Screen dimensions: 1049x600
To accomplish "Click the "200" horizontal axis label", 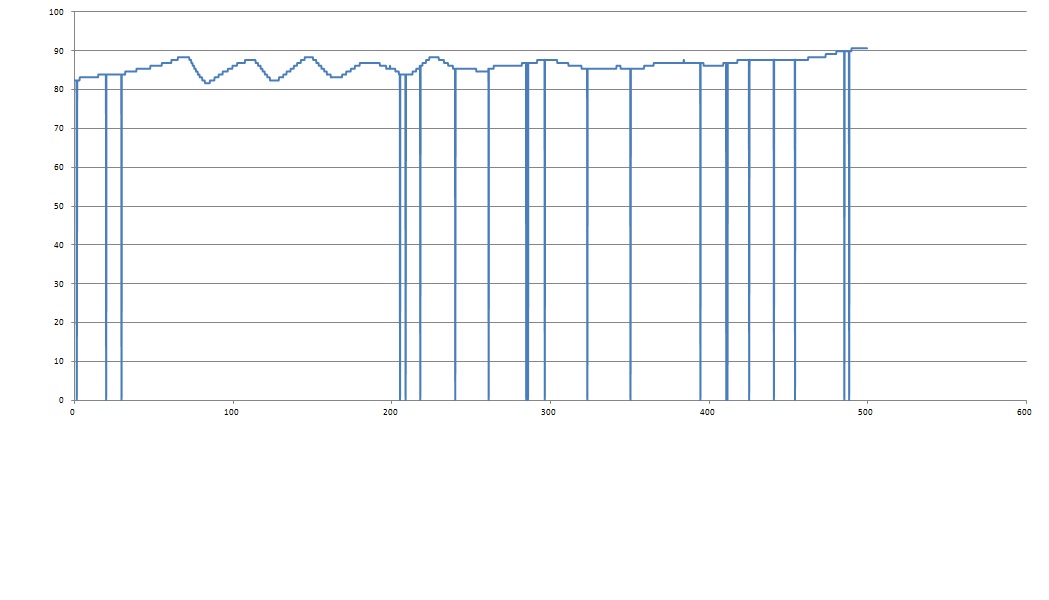I will (390, 411).
